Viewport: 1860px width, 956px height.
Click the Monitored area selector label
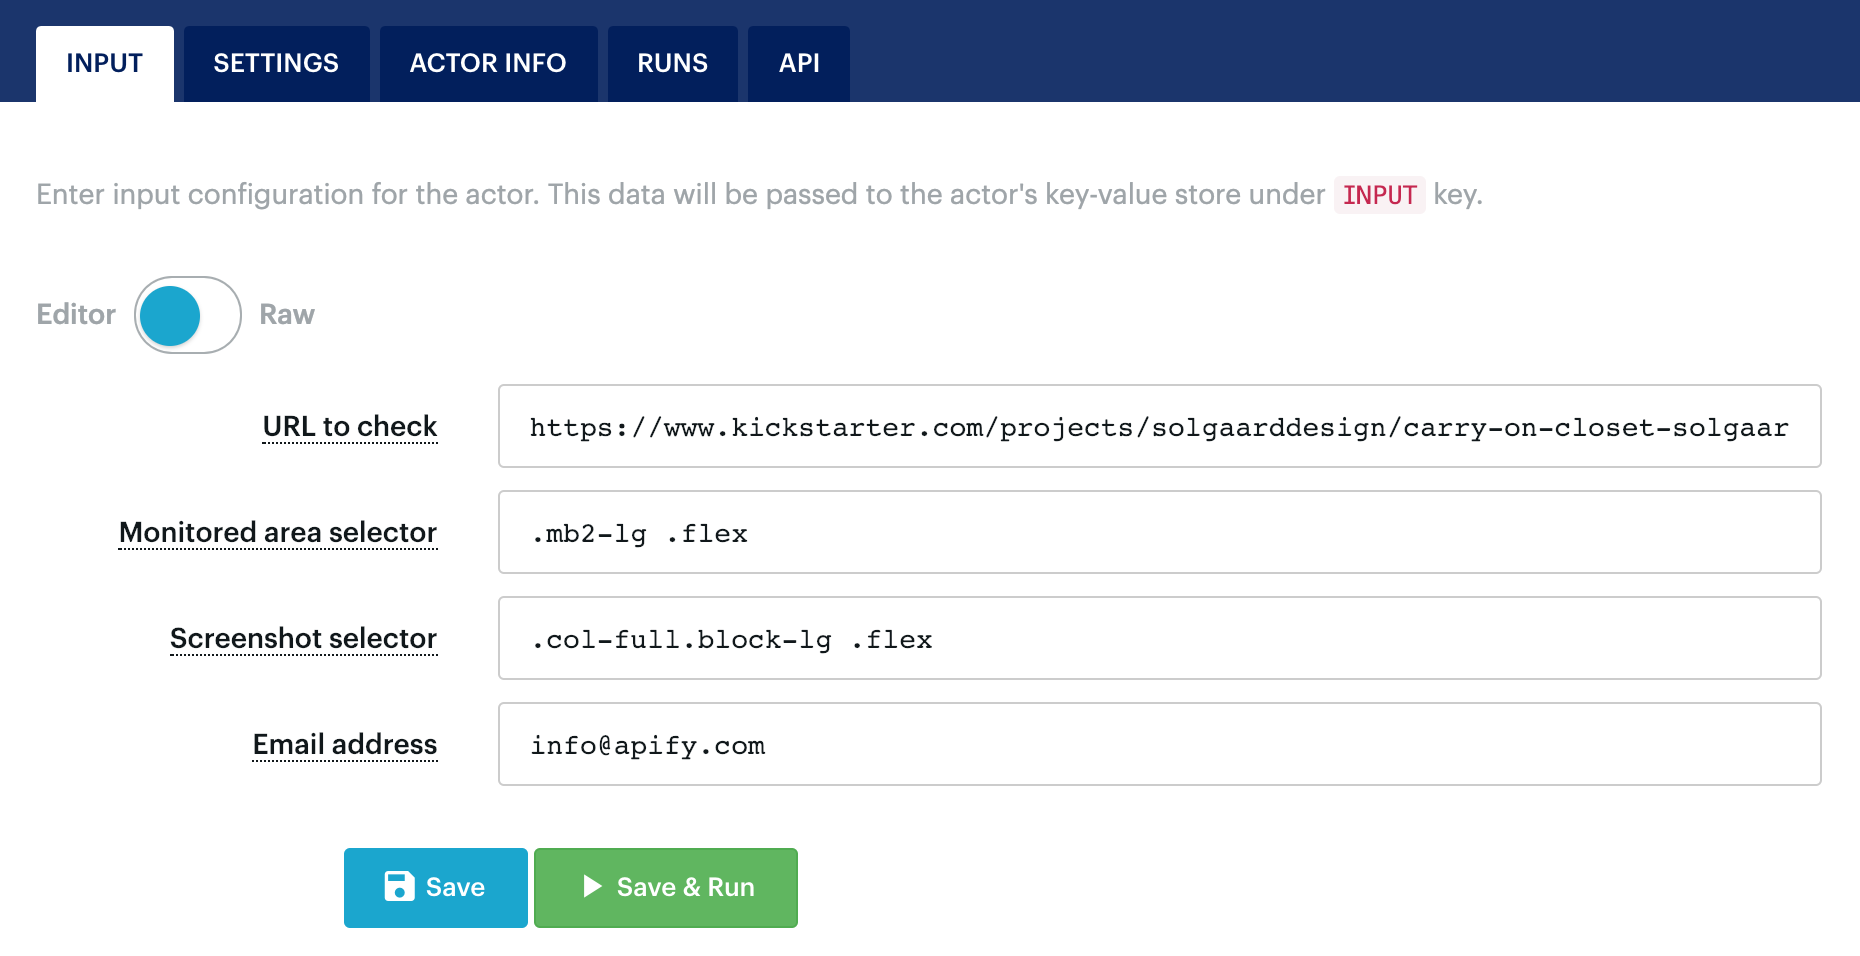tap(278, 533)
